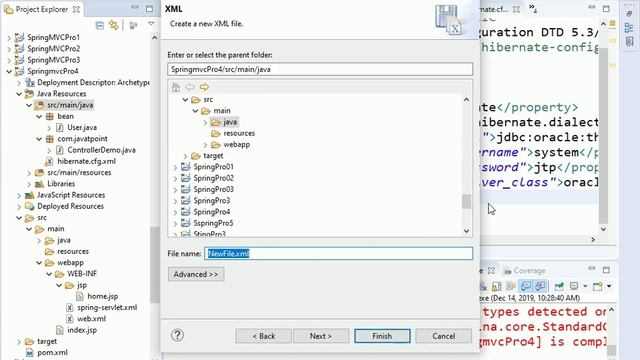The height and width of the screenshot is (360, 640).
Task: Click the Cancel button
Action: (443, 336)
